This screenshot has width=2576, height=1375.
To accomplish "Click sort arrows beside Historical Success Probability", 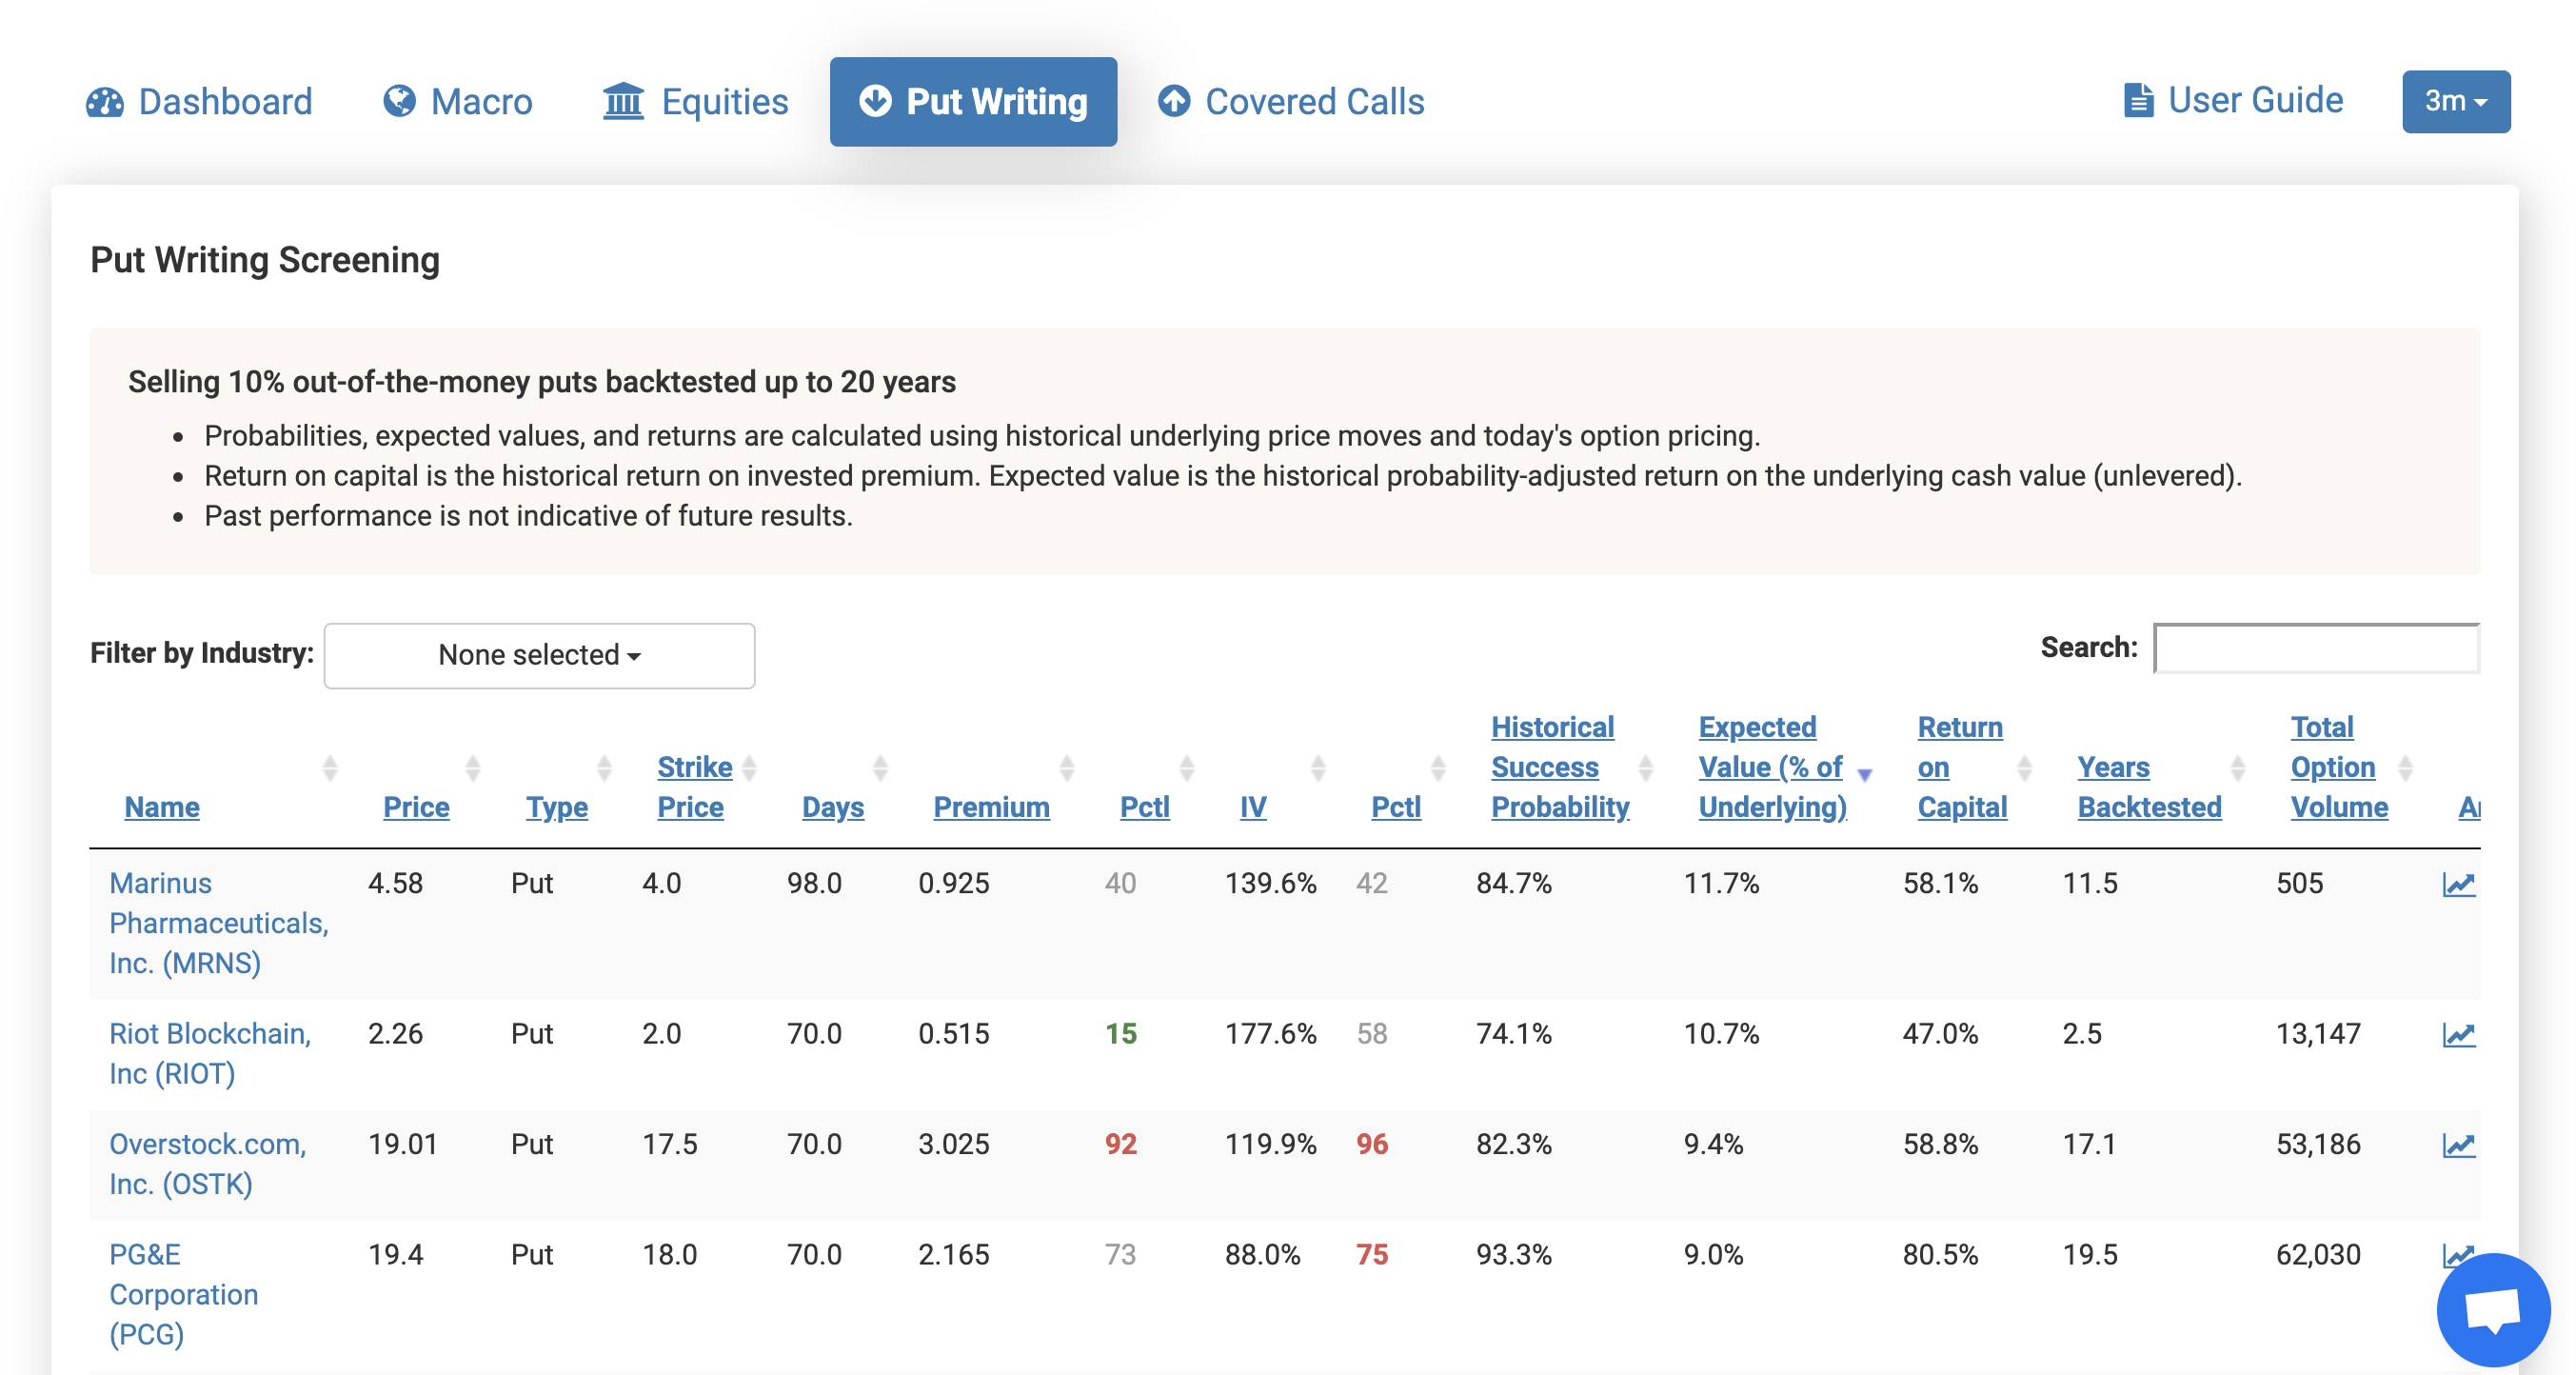I will pos(1645,767).
